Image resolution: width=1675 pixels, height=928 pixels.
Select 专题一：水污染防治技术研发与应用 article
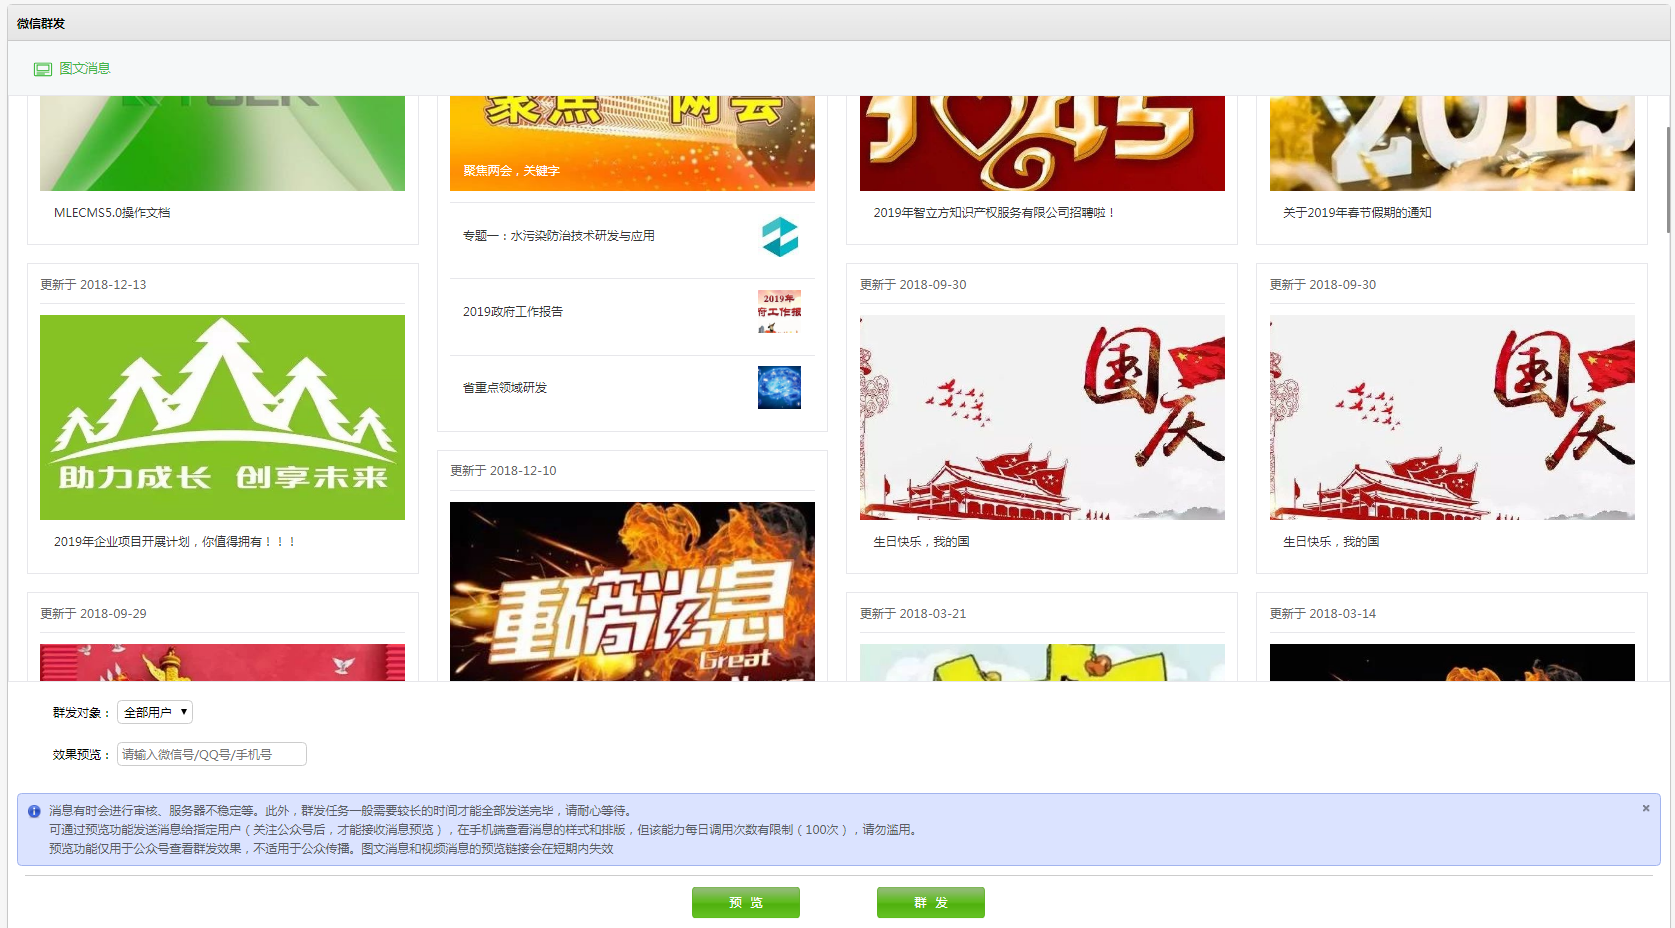pos(558,236)
